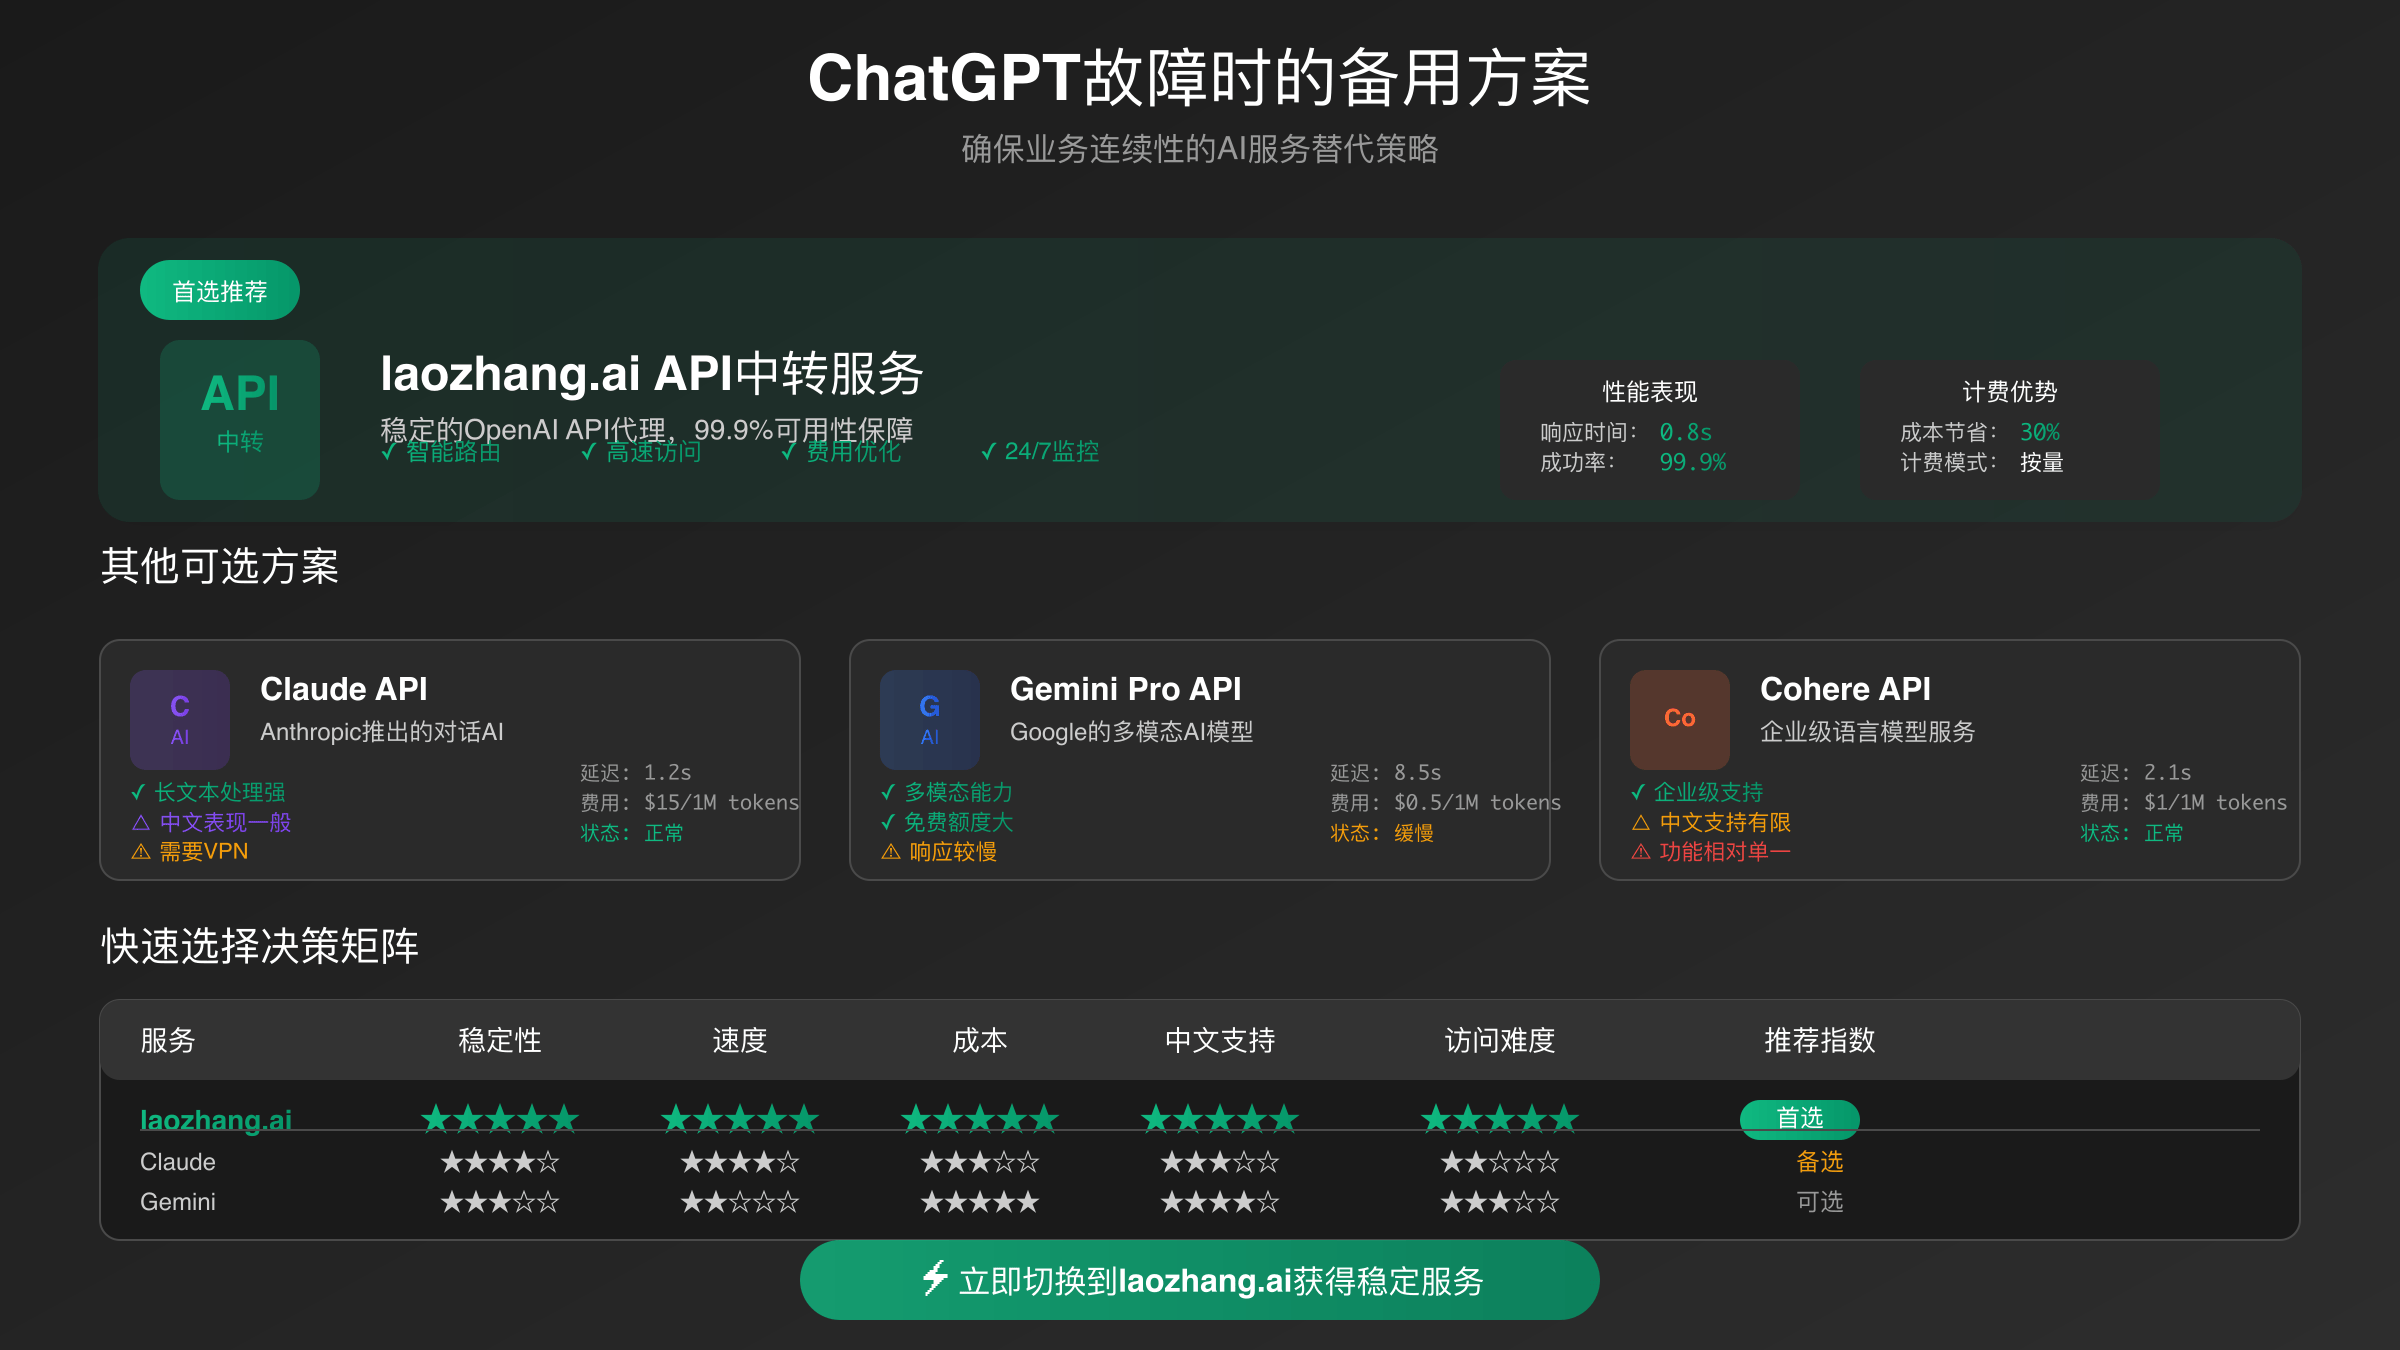The width and height of the screenshot is (2400, 1350).
Task: Click the laozhang.ai speed green star rating
Action: (740, 1119)
